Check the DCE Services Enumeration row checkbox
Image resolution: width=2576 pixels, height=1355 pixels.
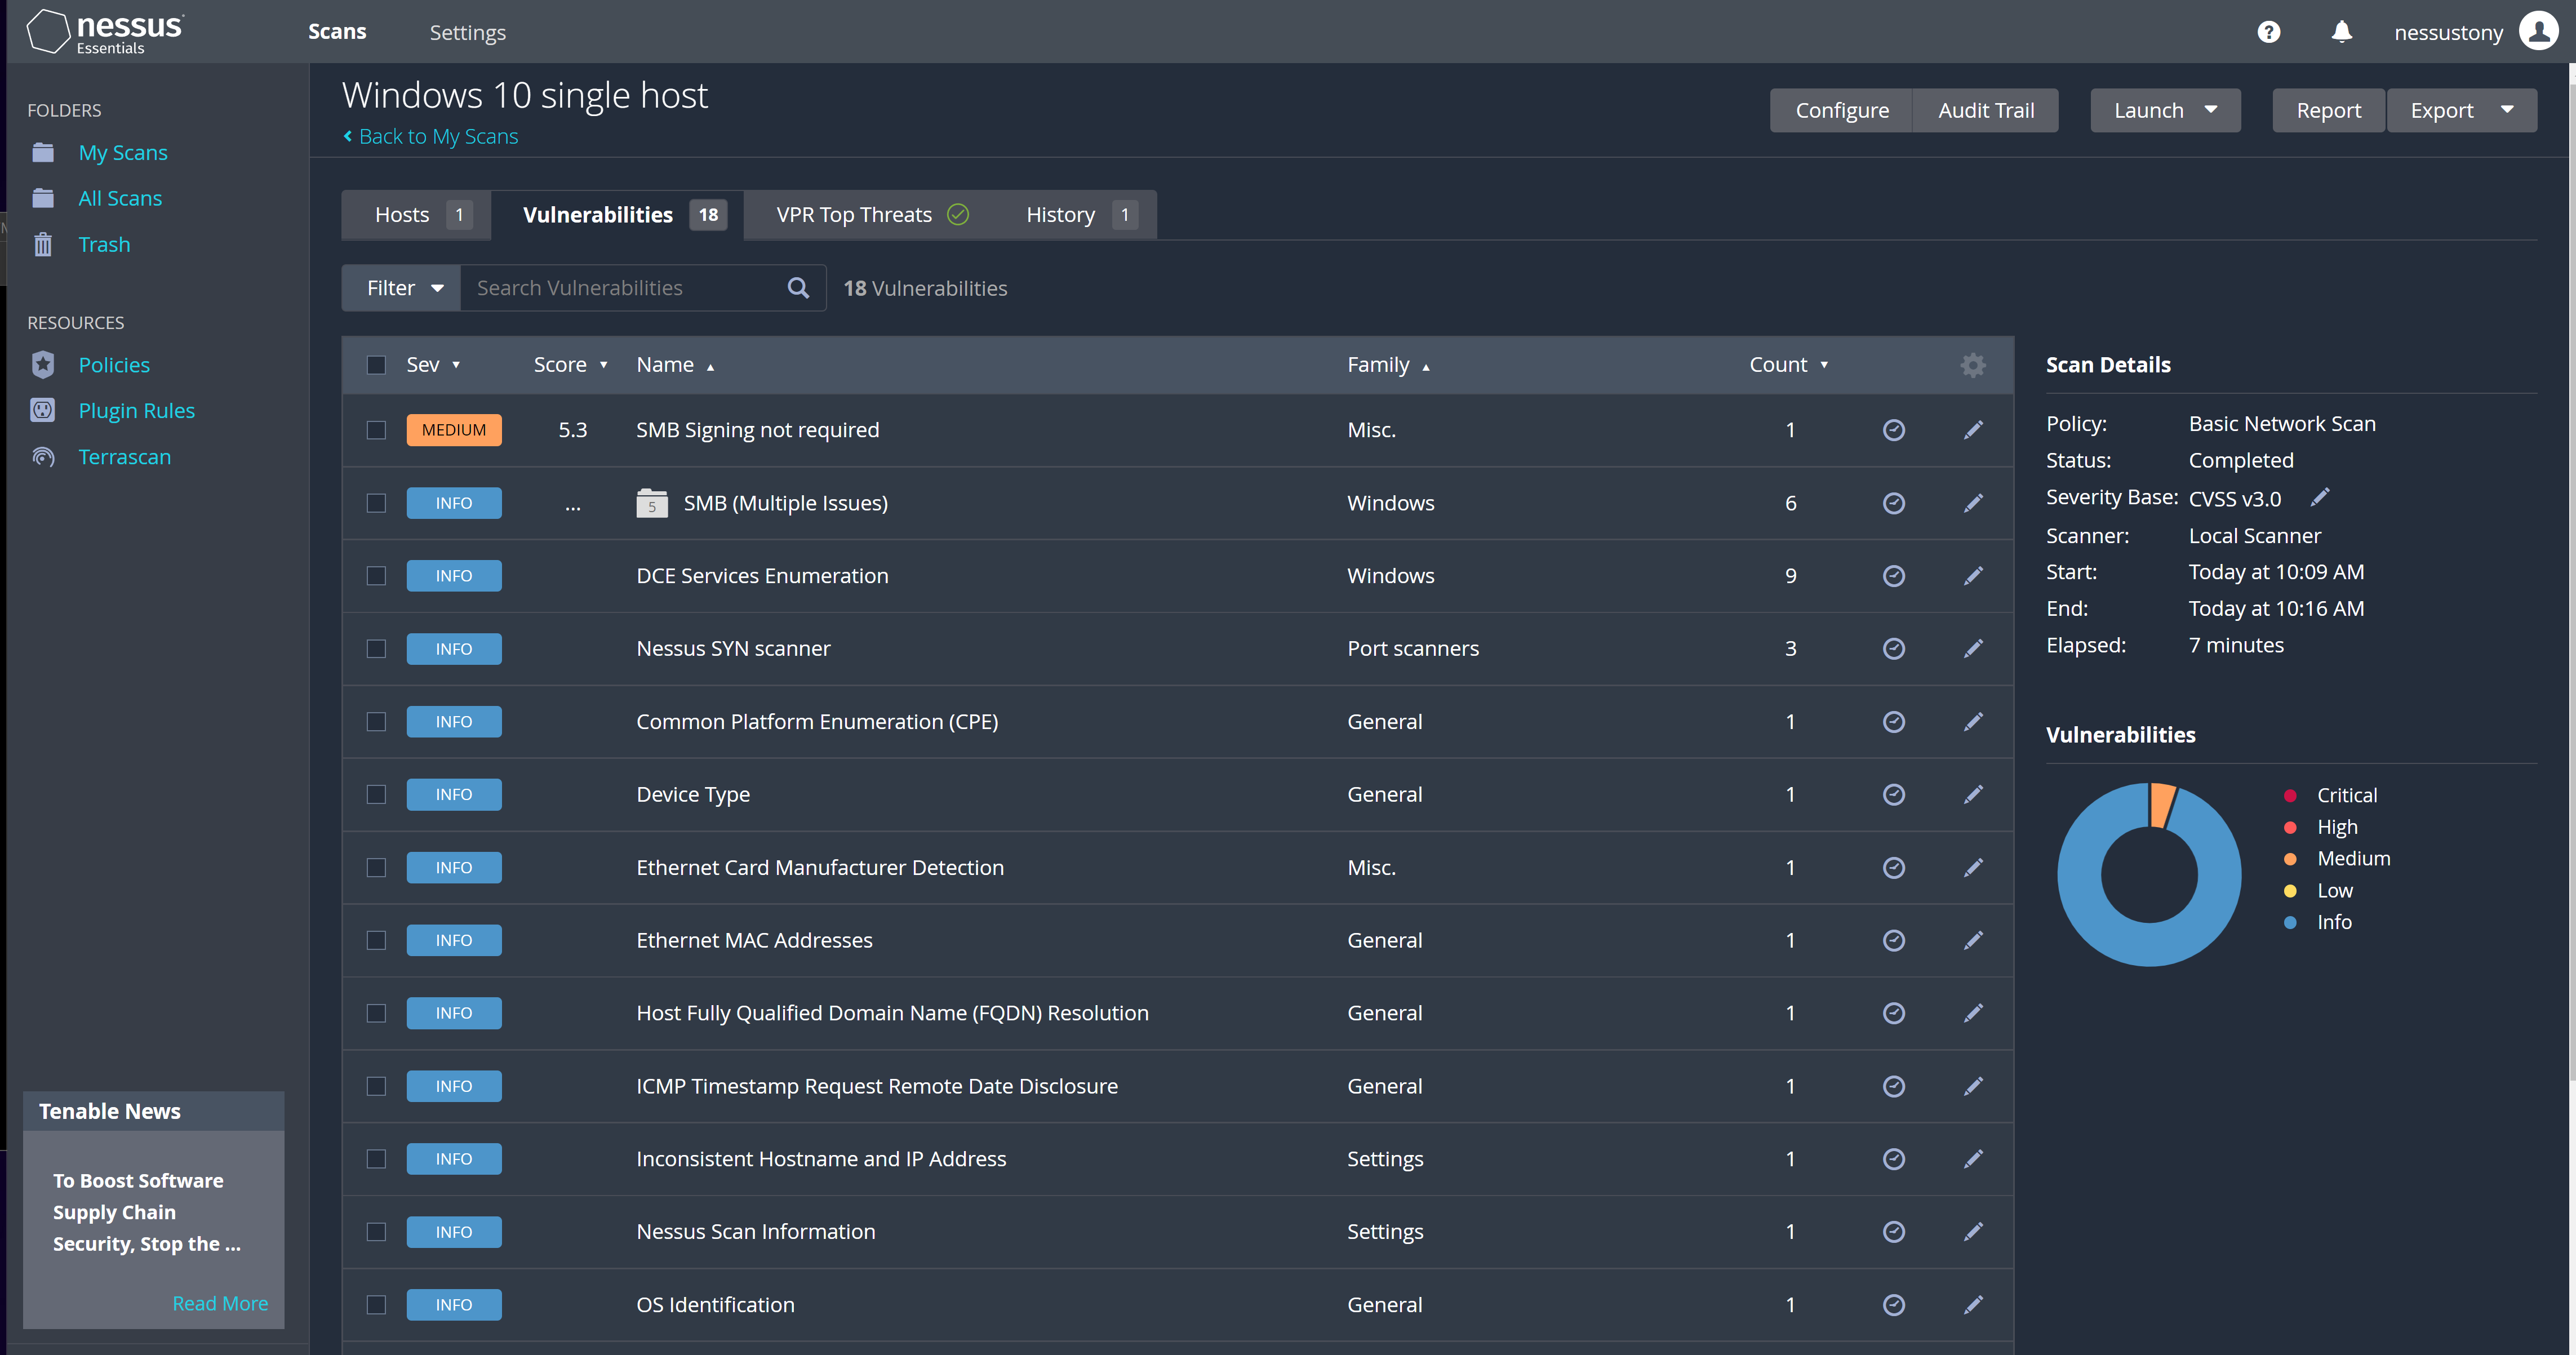376,576
